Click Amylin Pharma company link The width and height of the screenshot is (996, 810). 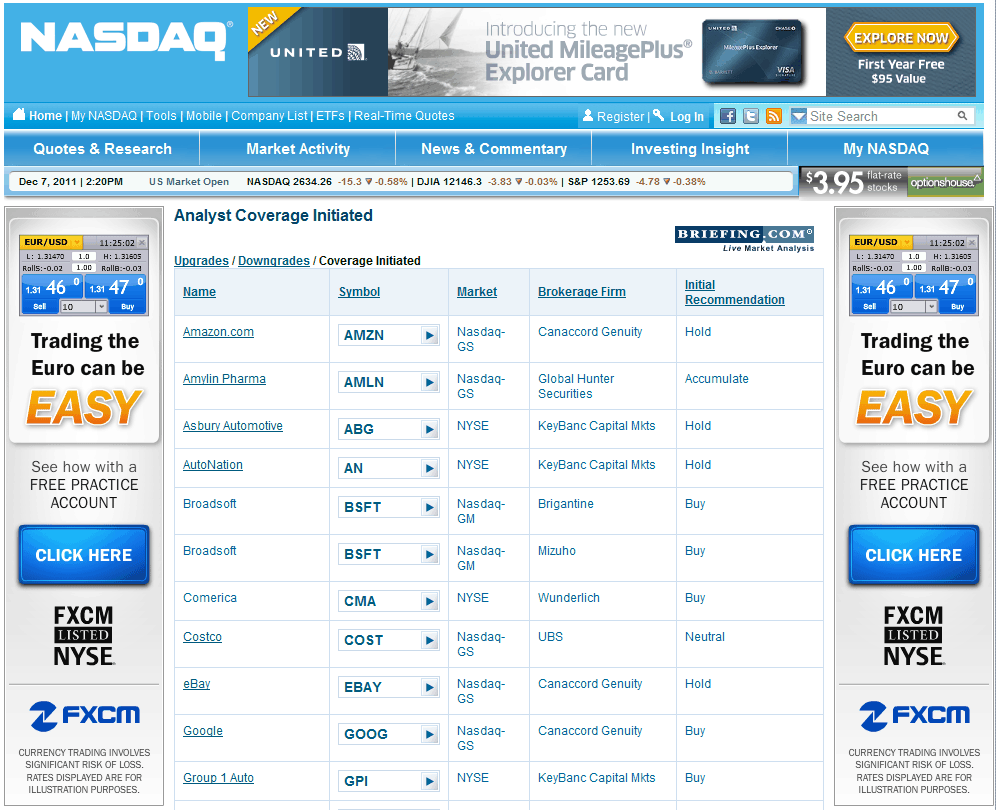pyautogui.click(x=224, y=379)
